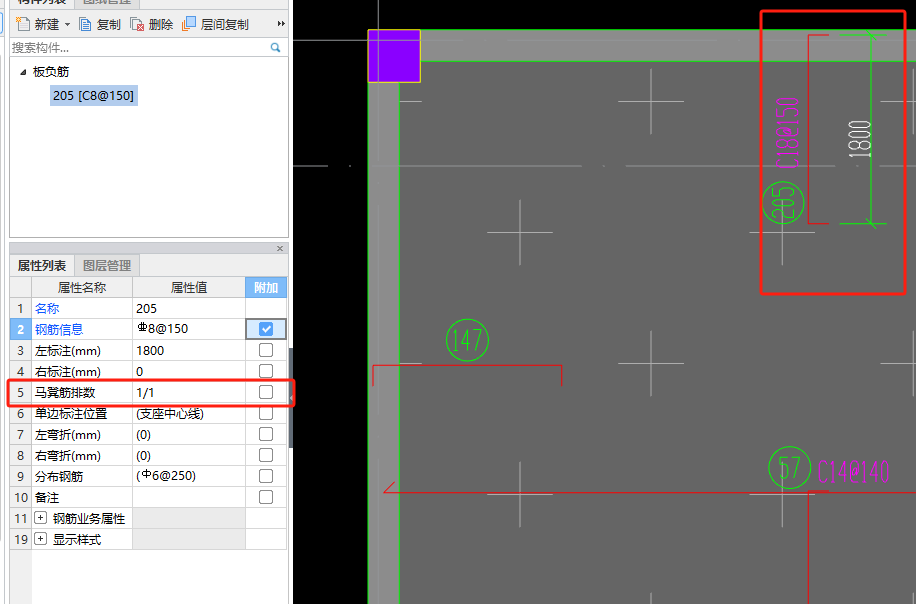
Task: Switch to the 图层管理 tab
Action: pos(107,266)
